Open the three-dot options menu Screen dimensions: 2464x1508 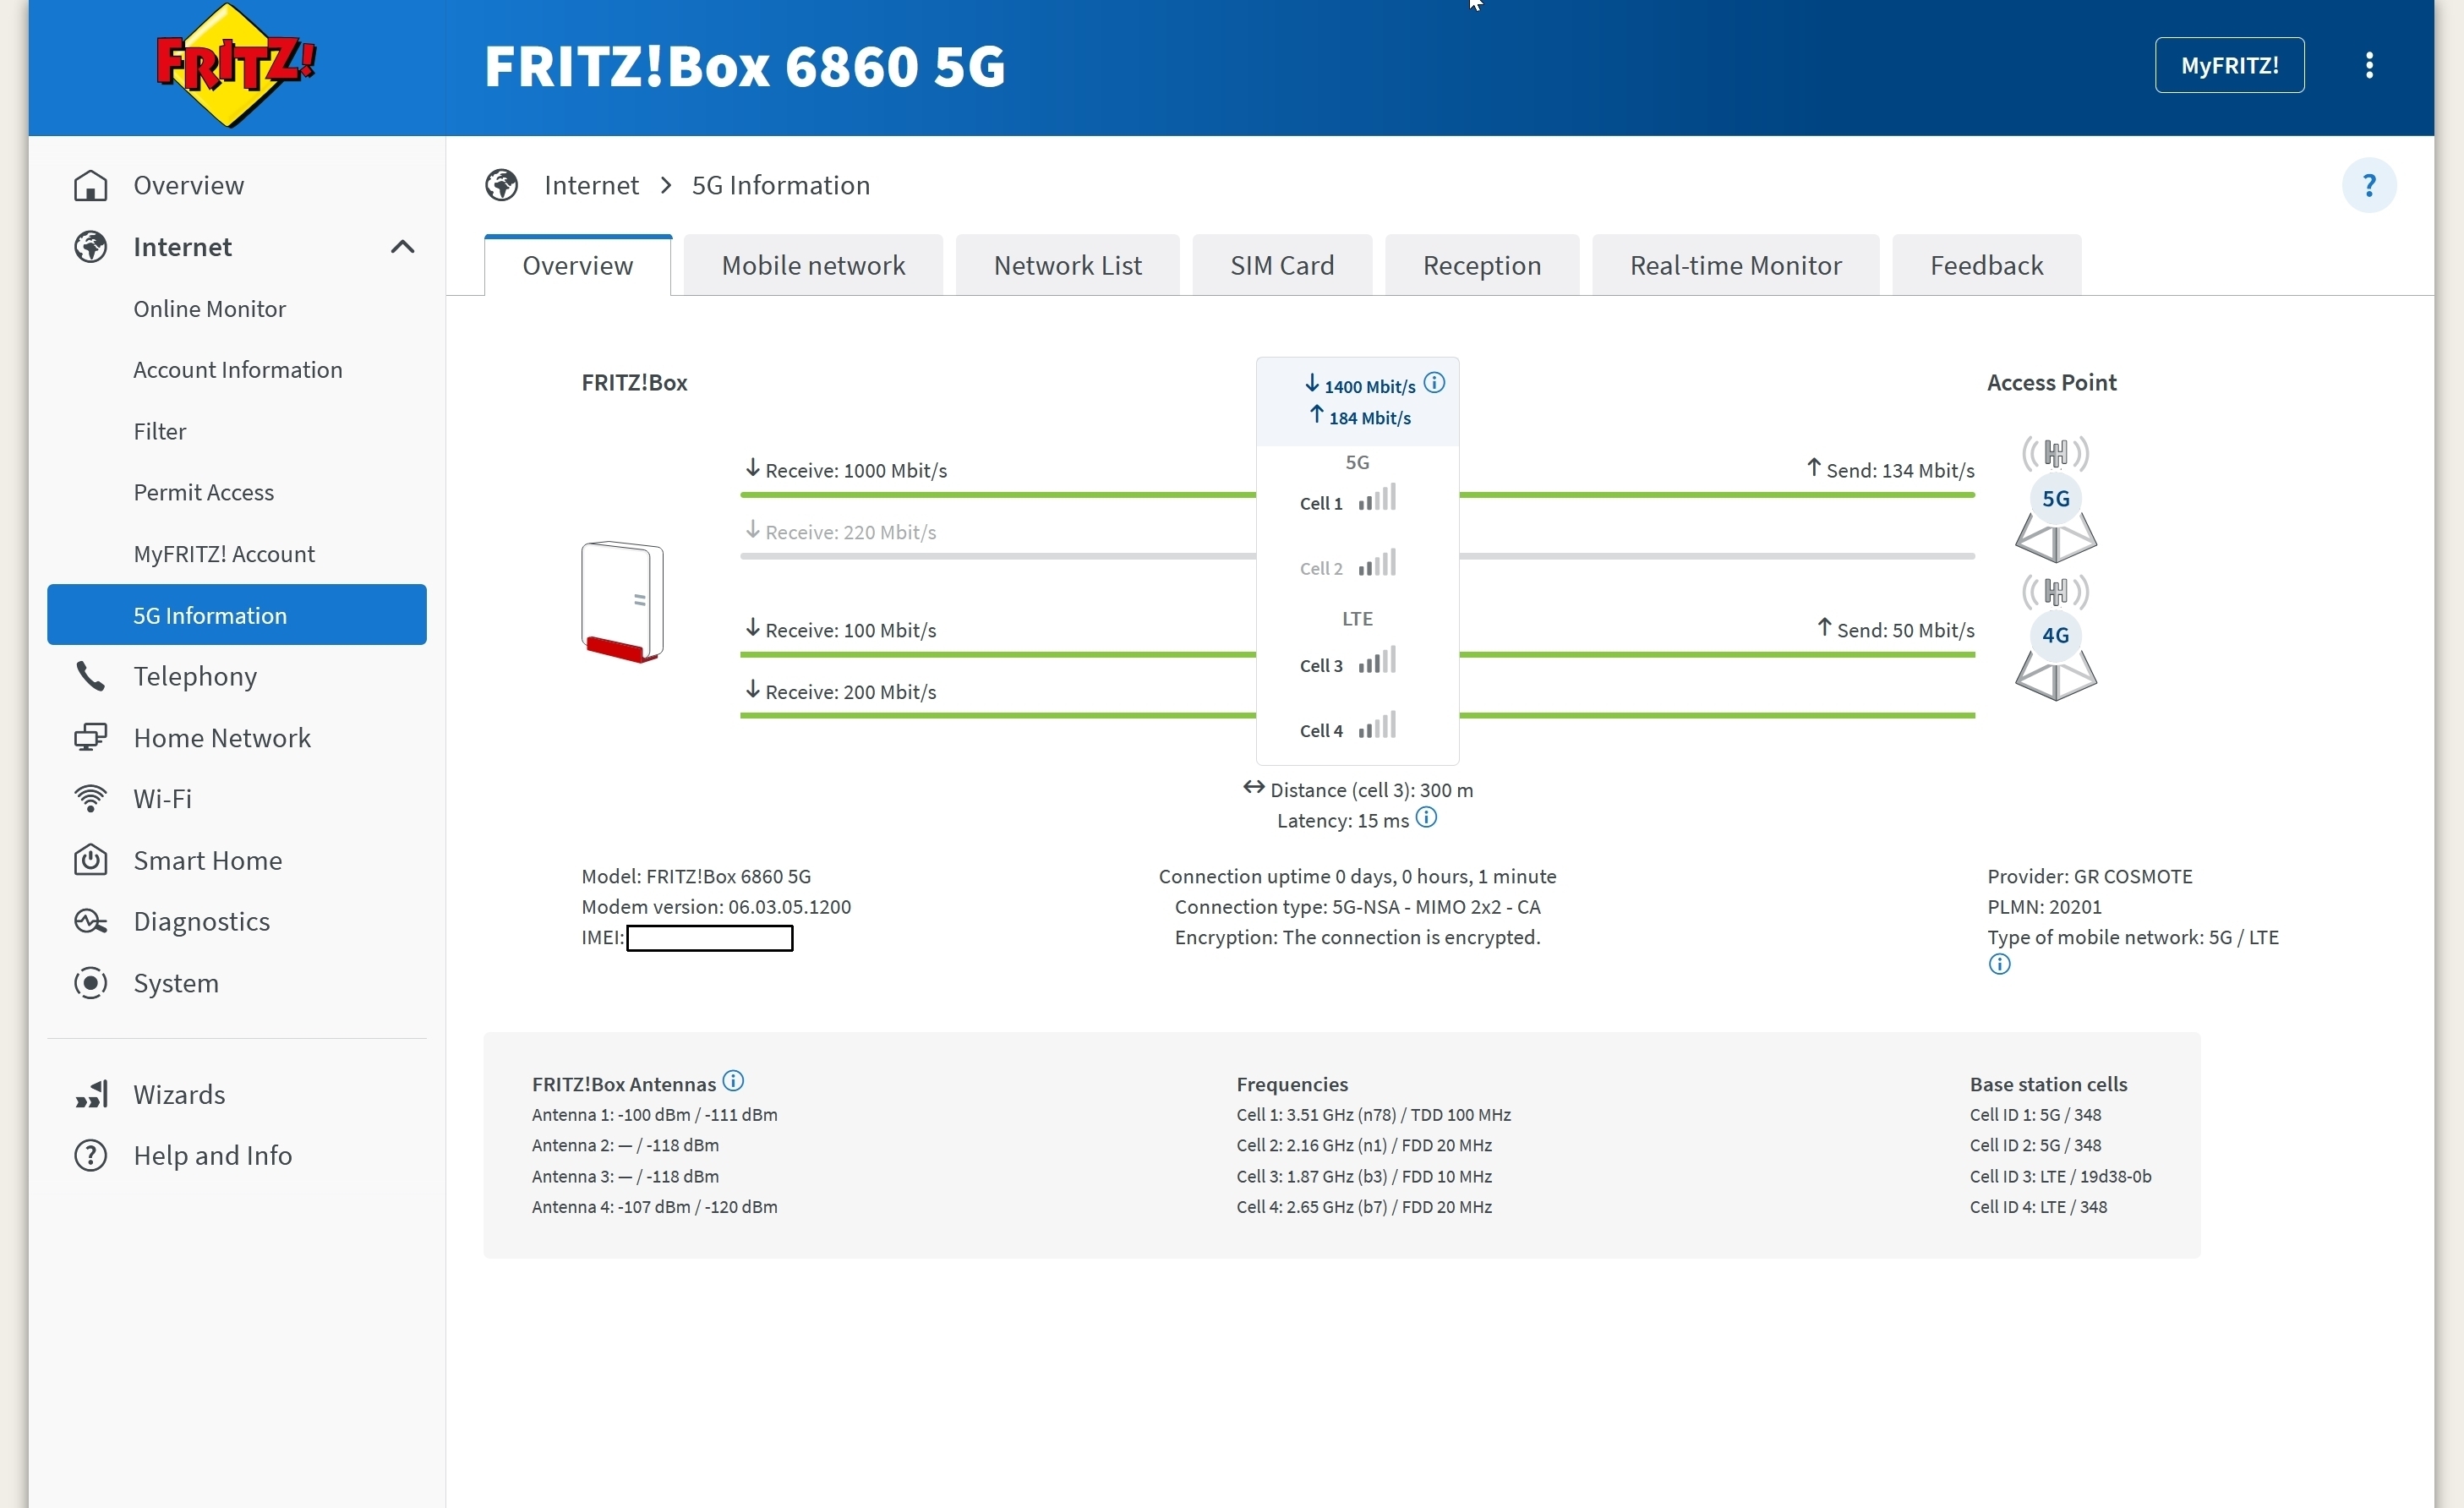coord(2369,65)
